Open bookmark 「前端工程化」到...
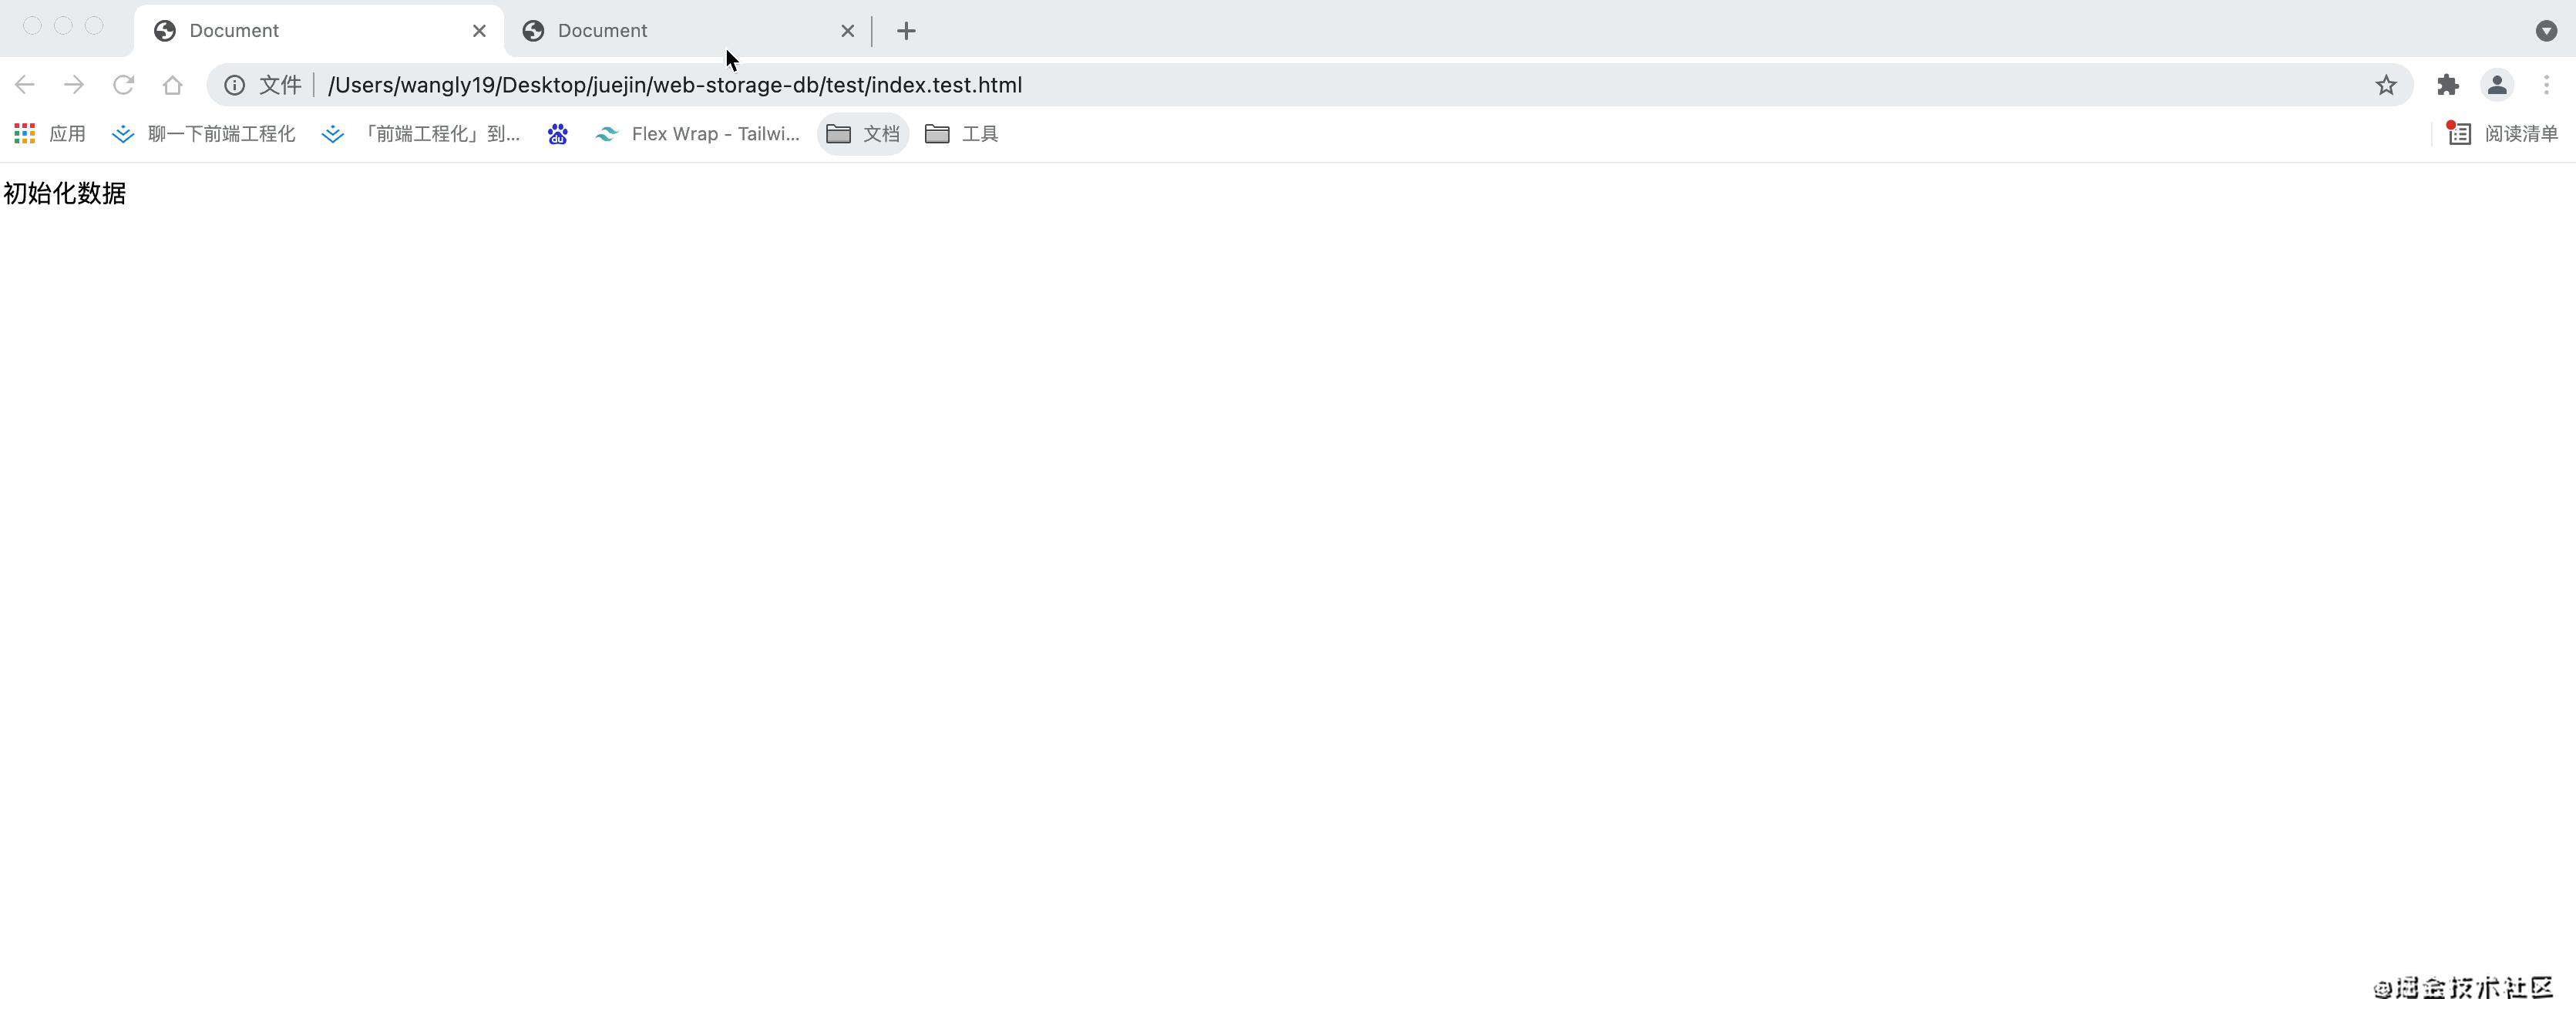Screen dimensions: 2576x1019 [x=421, y=134]
